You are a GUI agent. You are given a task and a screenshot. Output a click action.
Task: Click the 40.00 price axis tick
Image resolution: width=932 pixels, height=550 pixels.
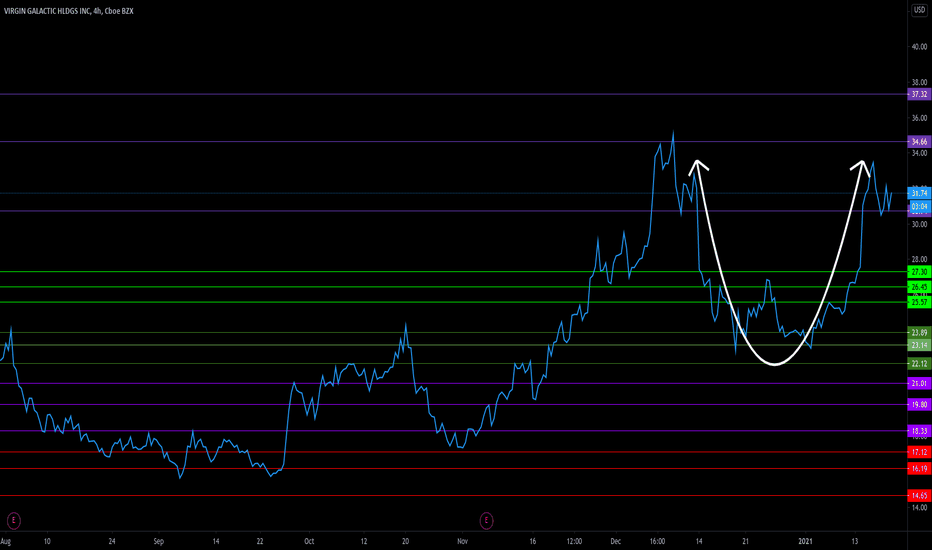pos(919,46)
